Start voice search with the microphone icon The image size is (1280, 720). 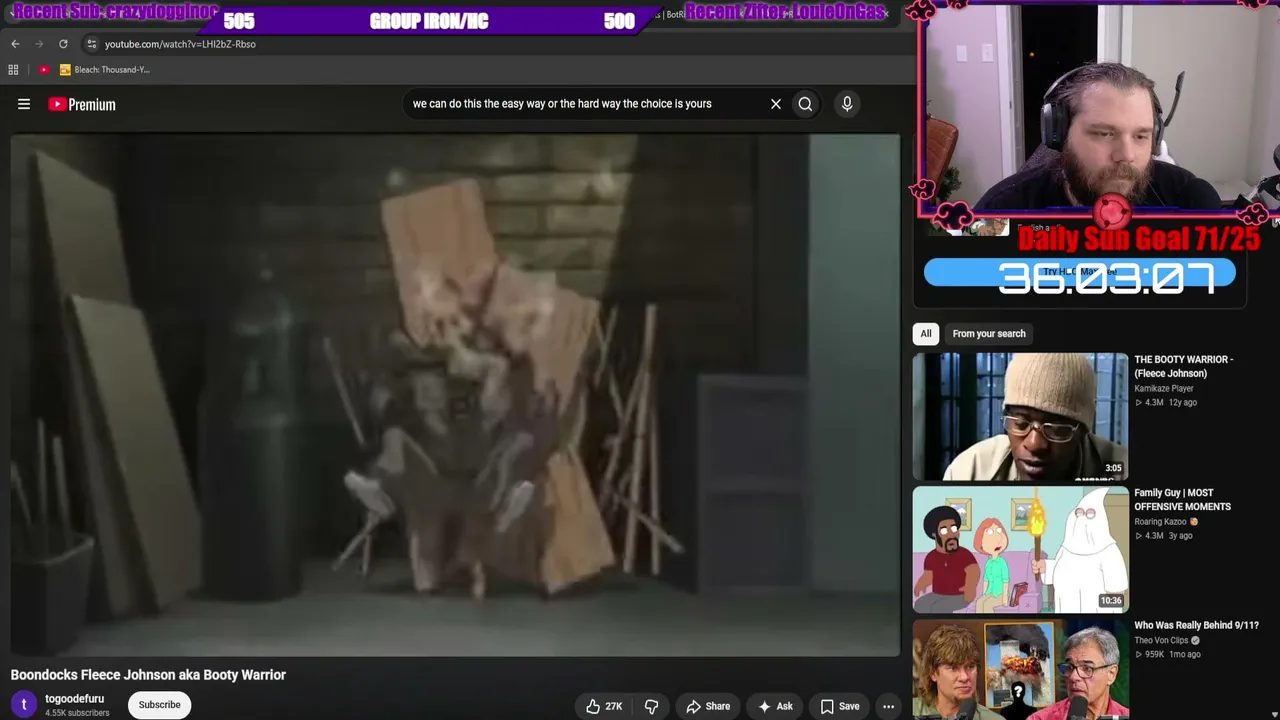coord(847,104)
